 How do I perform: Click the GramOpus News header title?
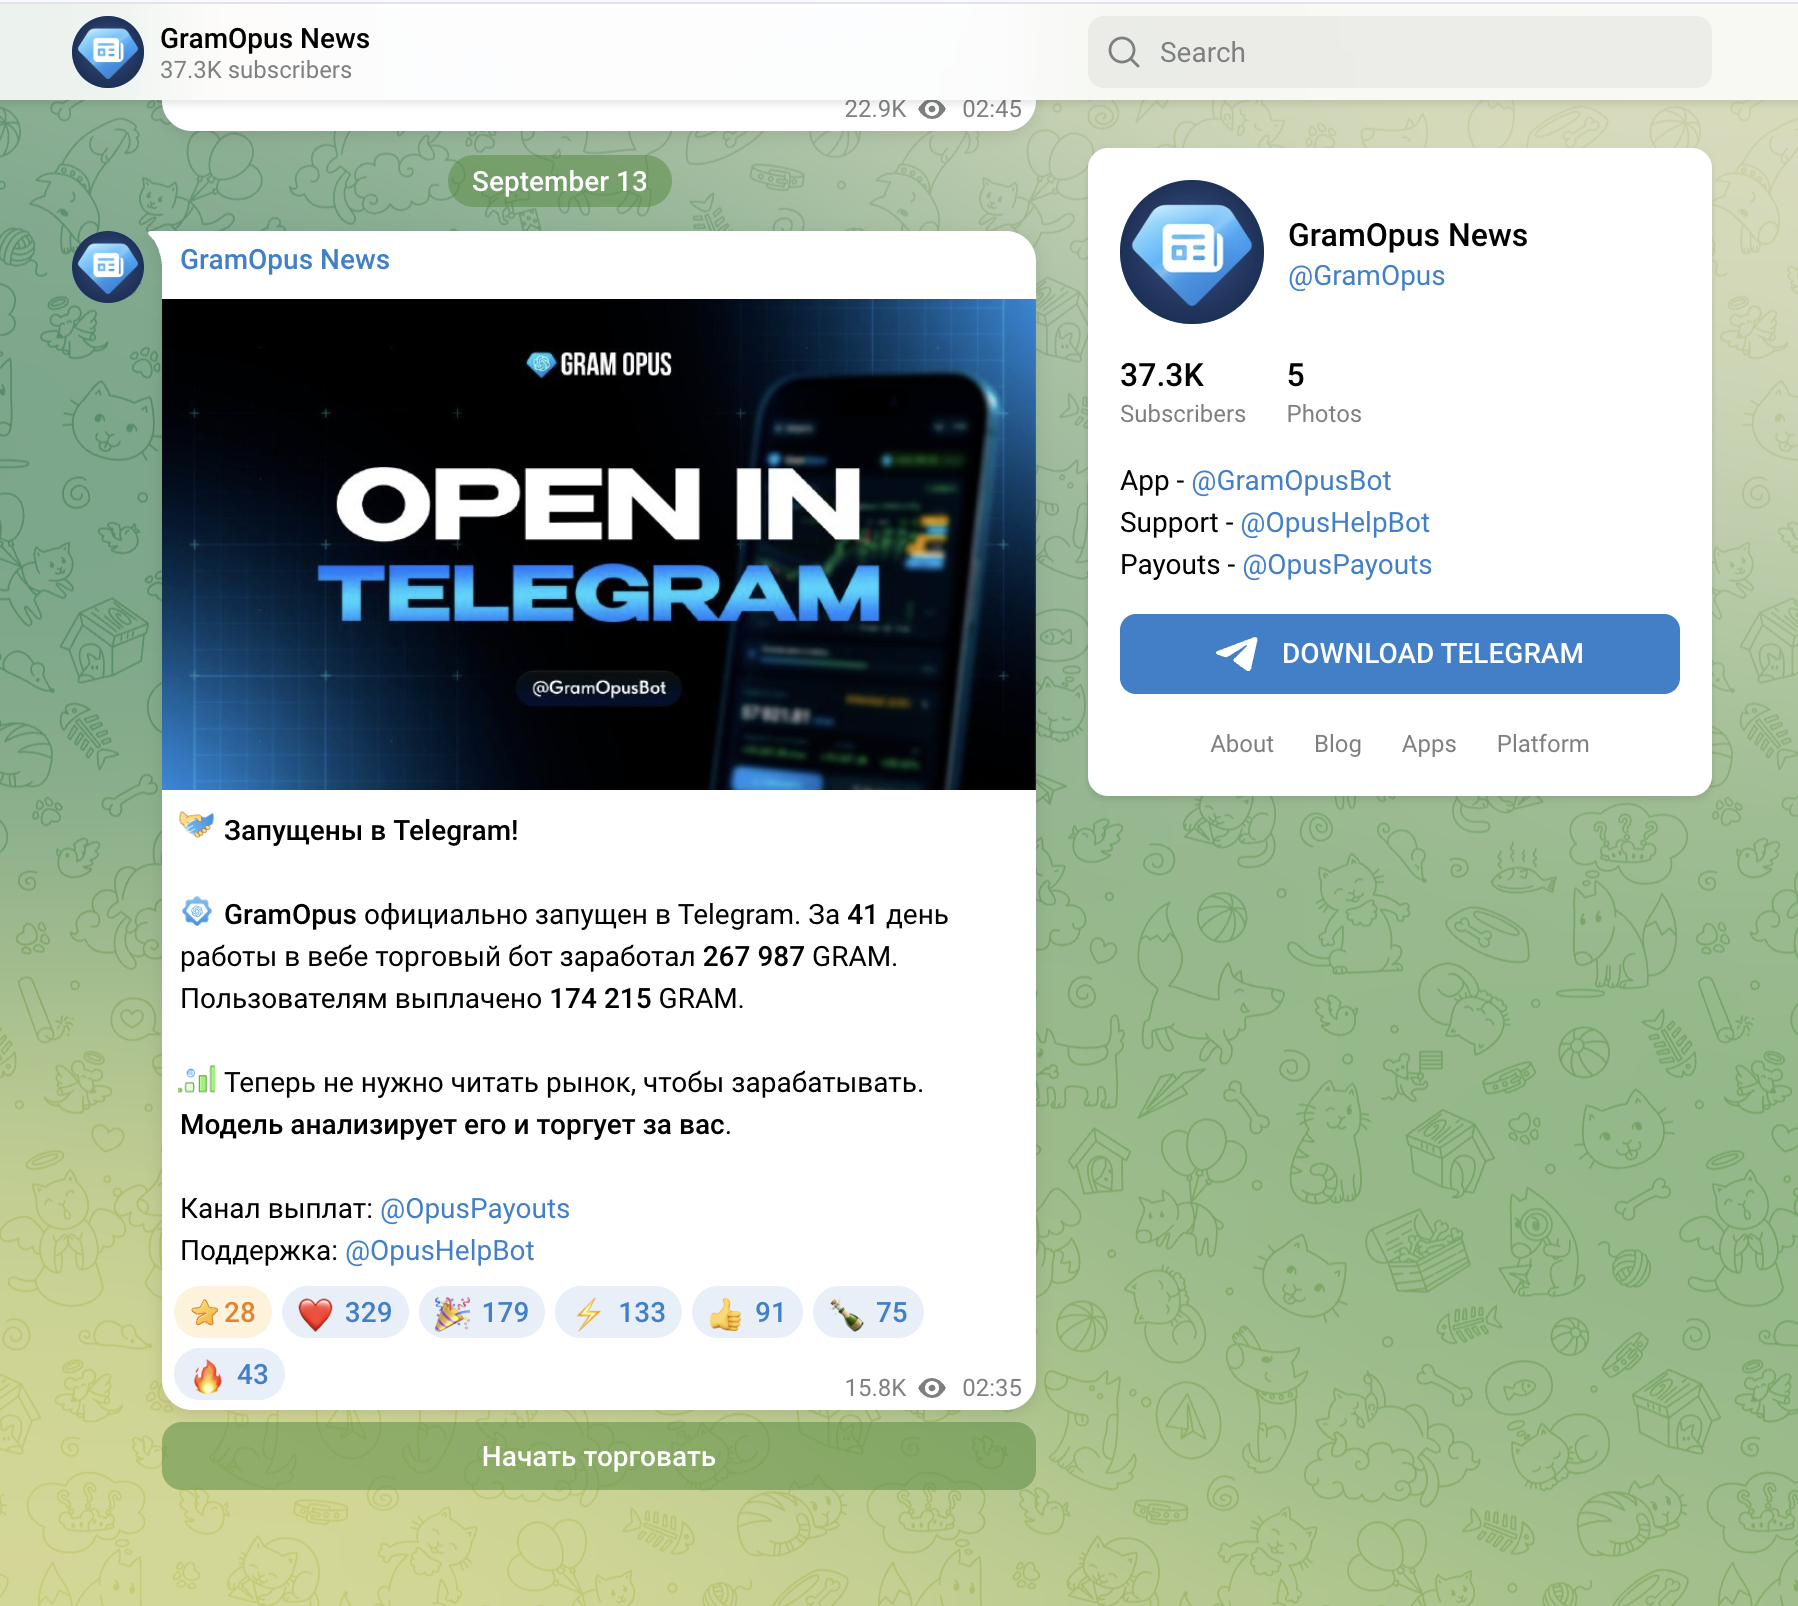click(x=265, y=38)
